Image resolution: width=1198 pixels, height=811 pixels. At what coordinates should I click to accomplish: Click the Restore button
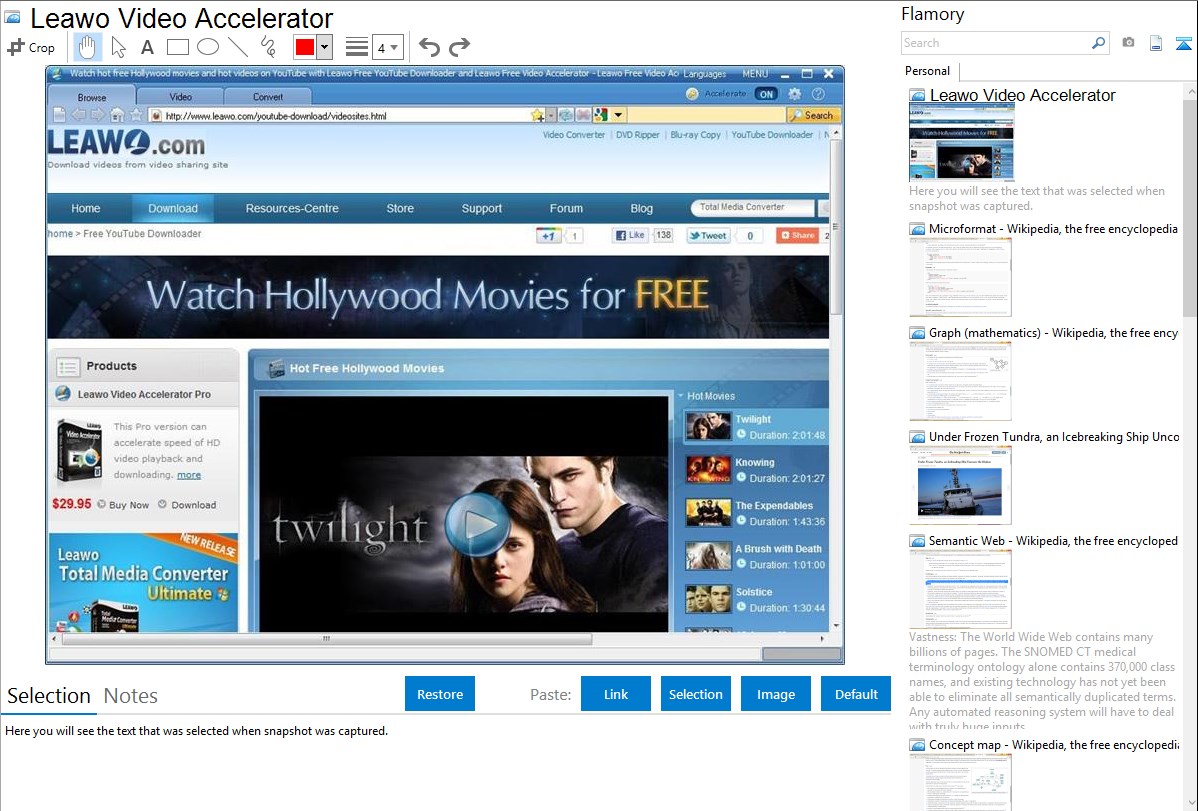[x=440, y=694]
